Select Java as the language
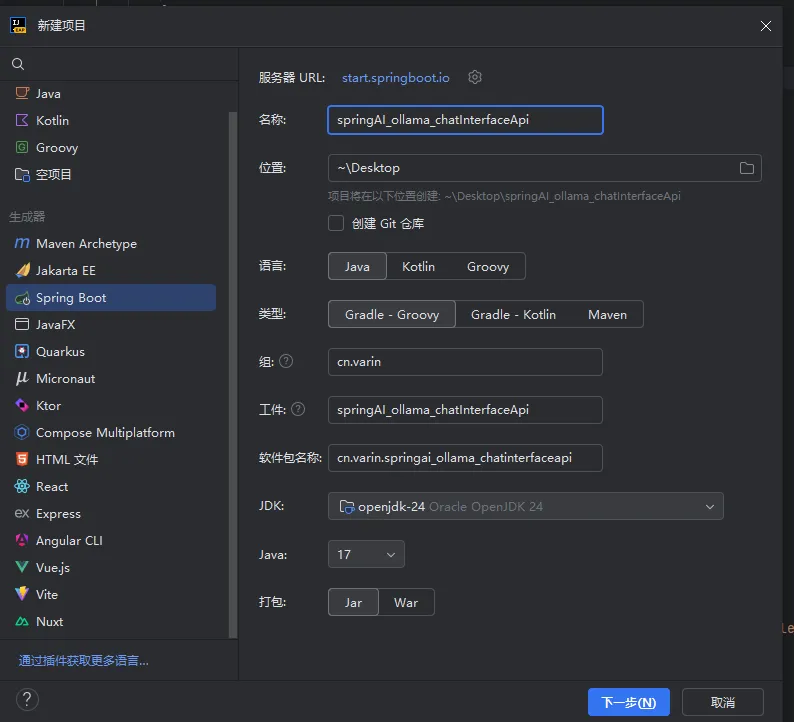794x722 pixels. point(357,266)
